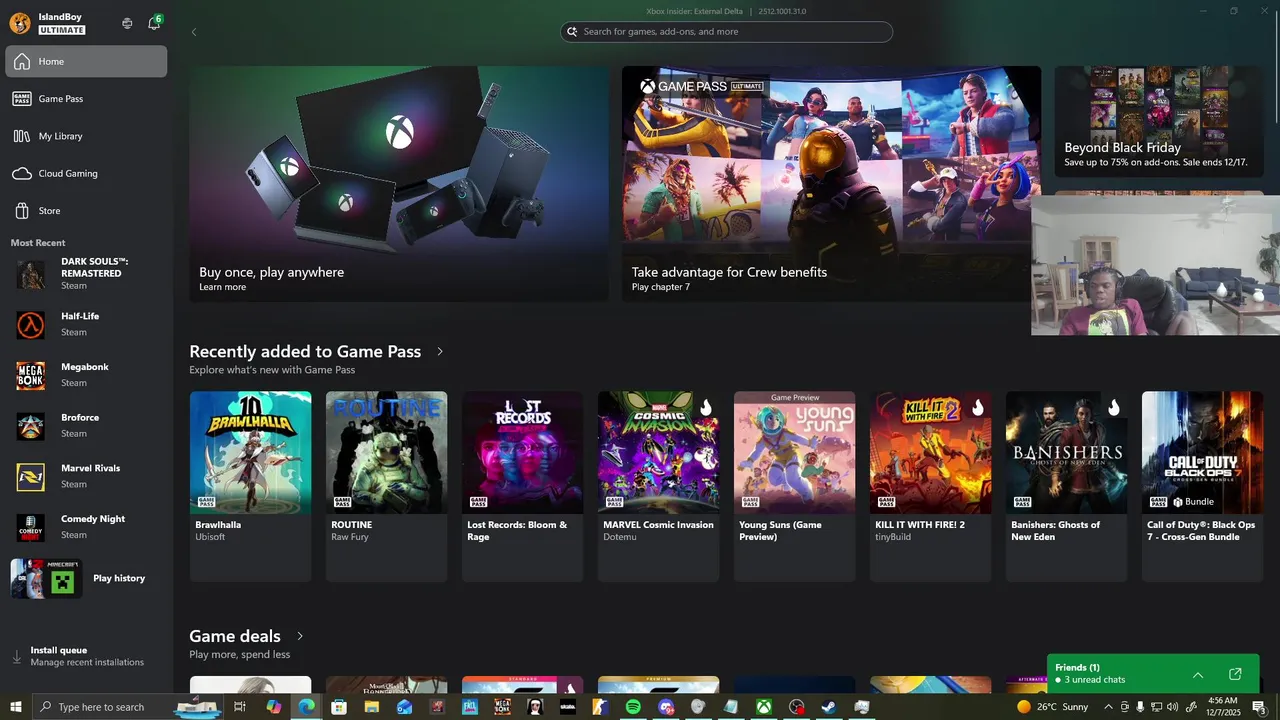Click the Store bag icon

22,211
